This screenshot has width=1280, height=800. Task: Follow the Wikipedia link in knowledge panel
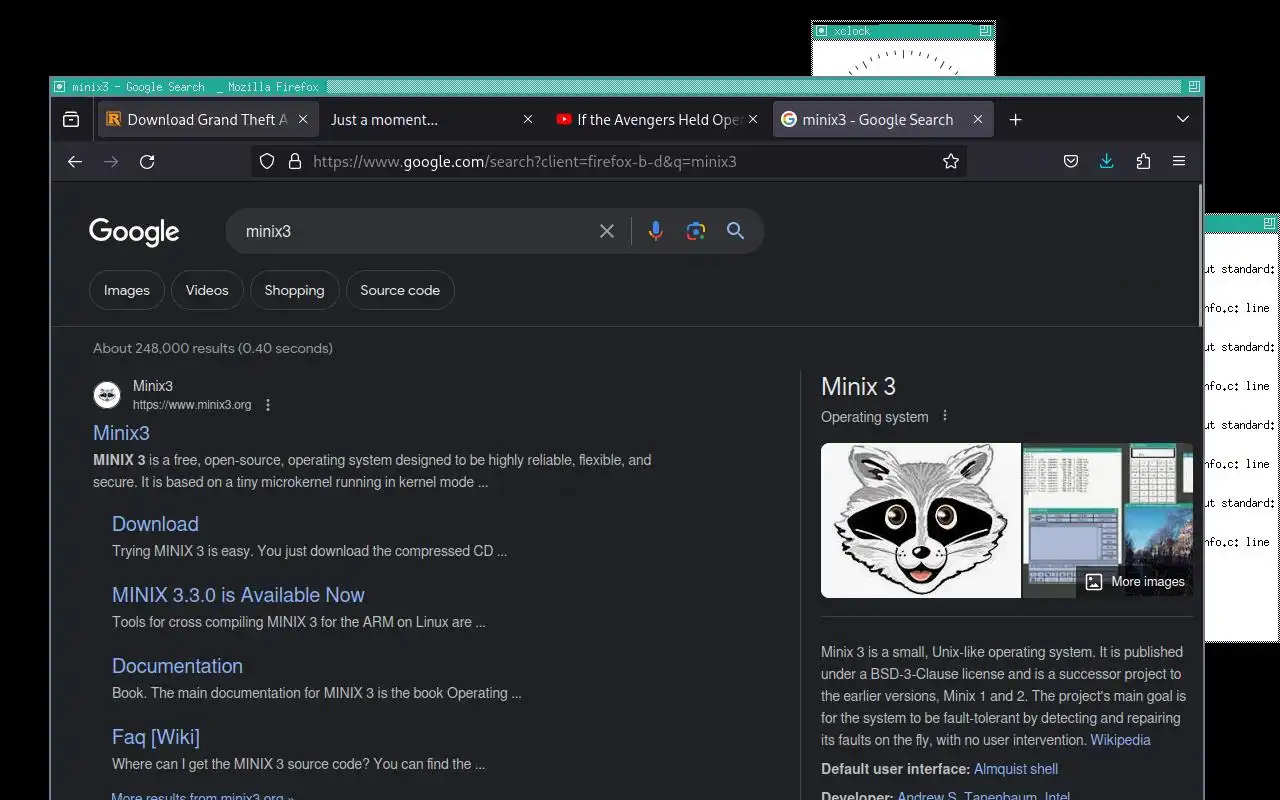coord(1120,740)
